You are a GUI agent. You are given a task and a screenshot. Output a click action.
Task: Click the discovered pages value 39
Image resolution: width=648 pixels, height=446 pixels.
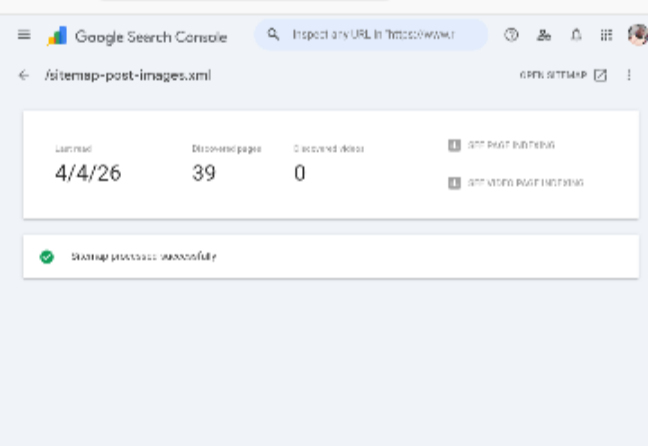tap(204, 173)
